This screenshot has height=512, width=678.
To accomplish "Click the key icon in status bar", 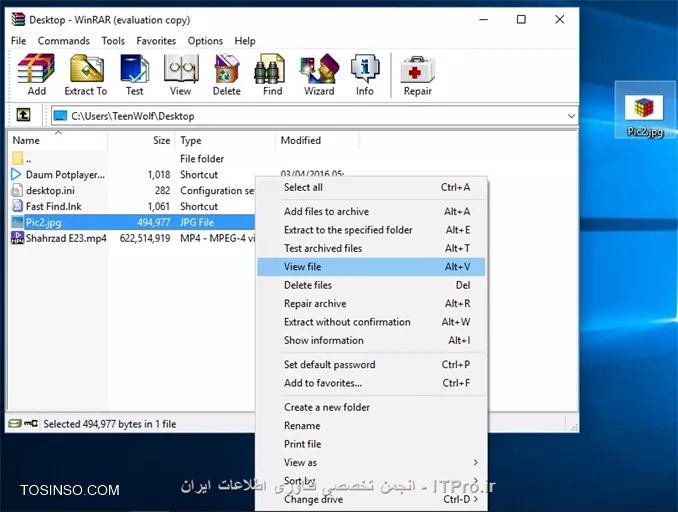I will point(31,423).
